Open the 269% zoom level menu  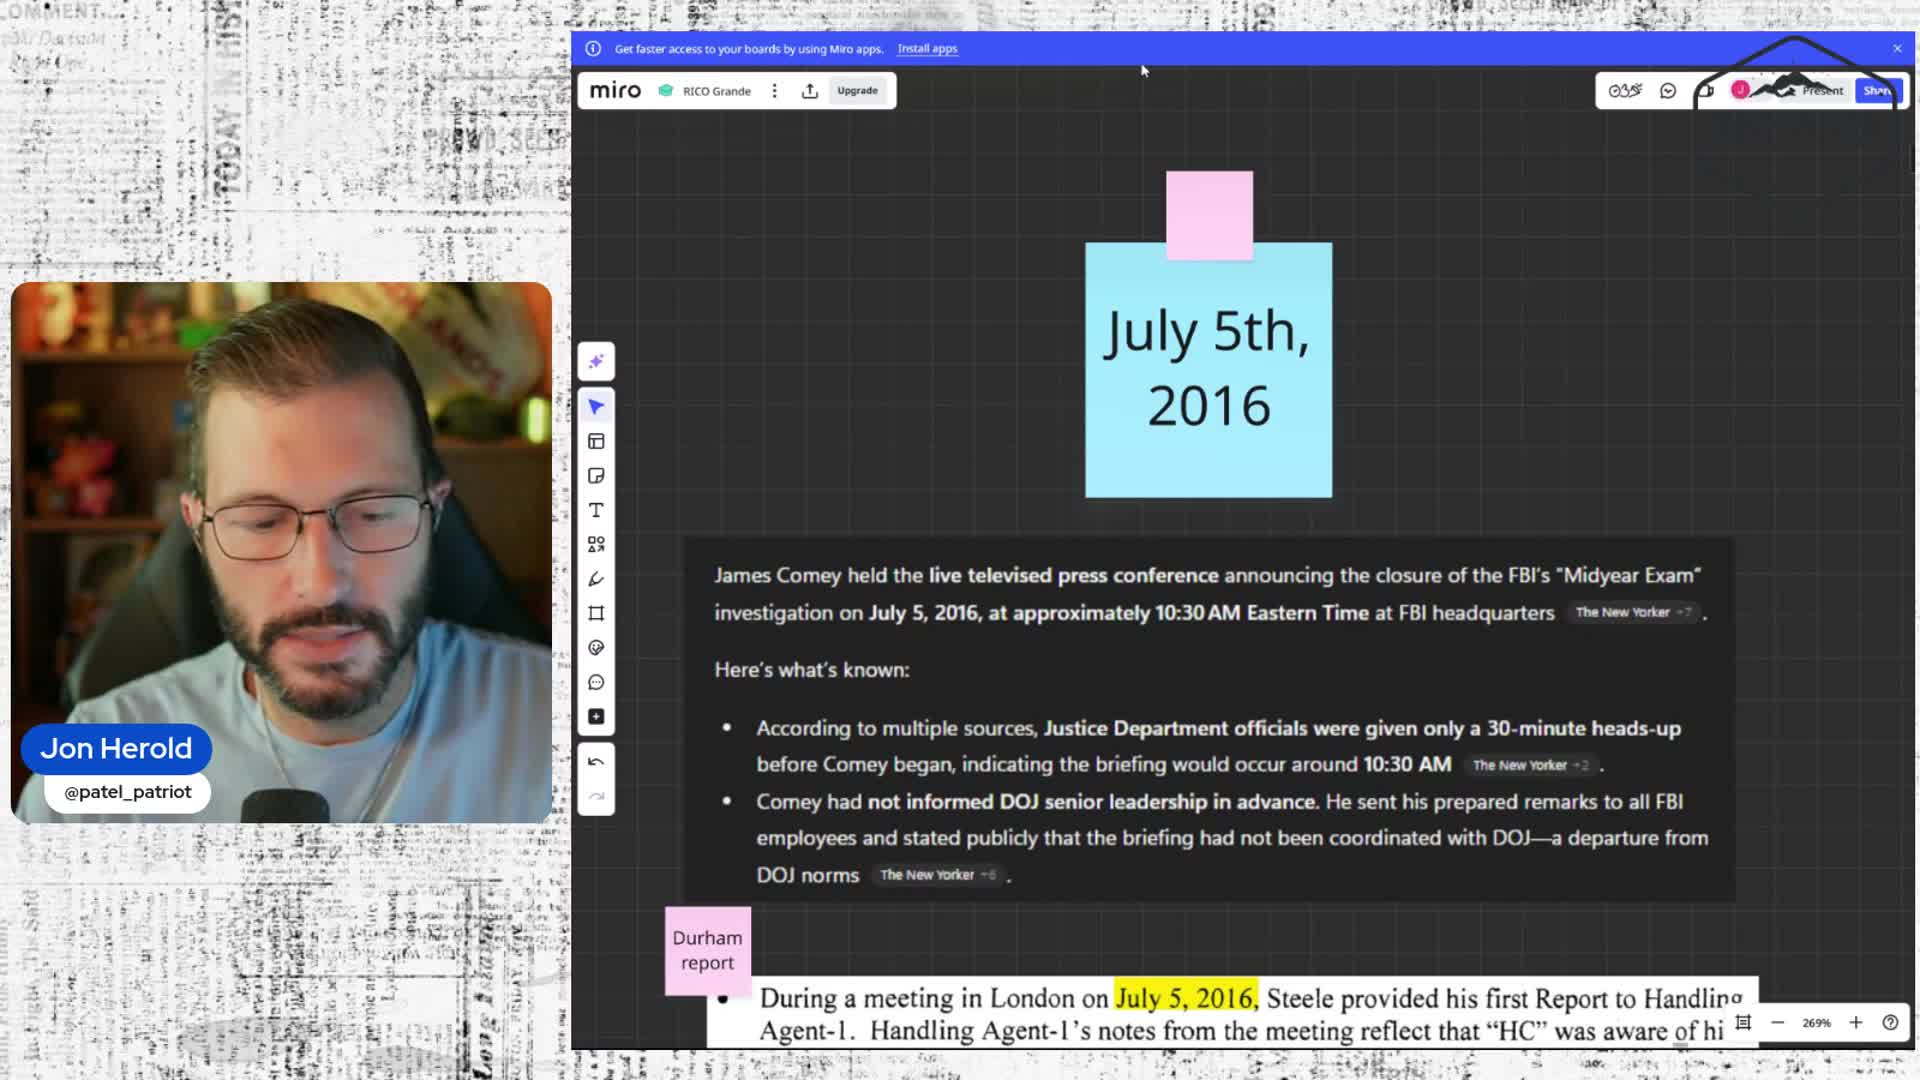[1816, 1022]
